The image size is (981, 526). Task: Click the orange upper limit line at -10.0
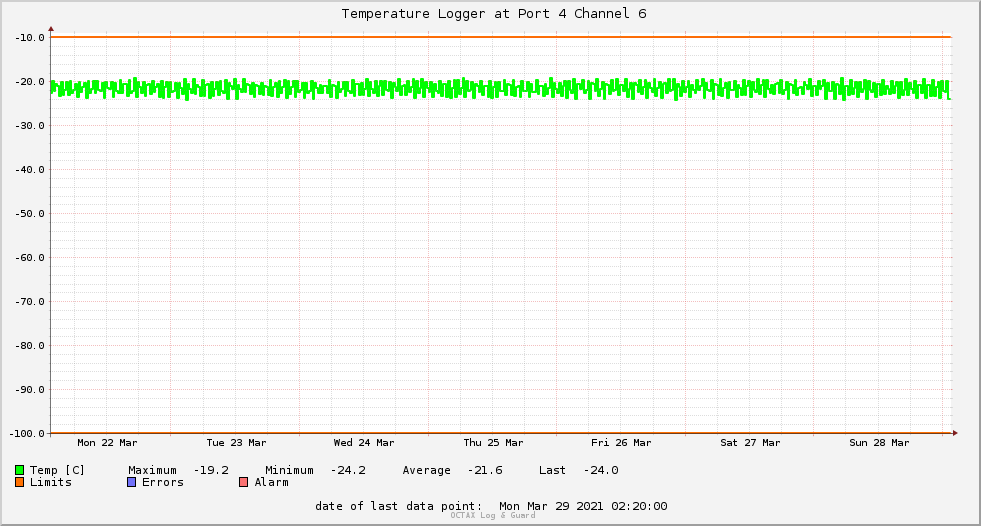(501, 37)
